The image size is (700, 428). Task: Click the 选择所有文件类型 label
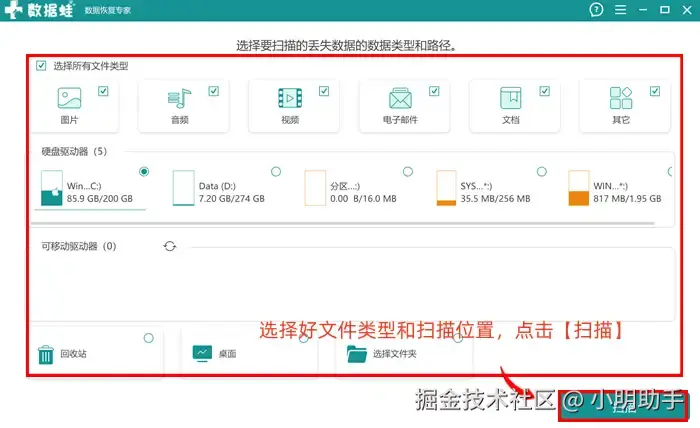coord(91,66)
